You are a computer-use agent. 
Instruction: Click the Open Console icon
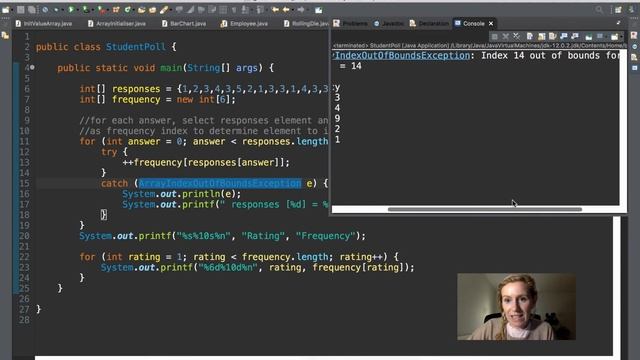[x=615, y=37]
